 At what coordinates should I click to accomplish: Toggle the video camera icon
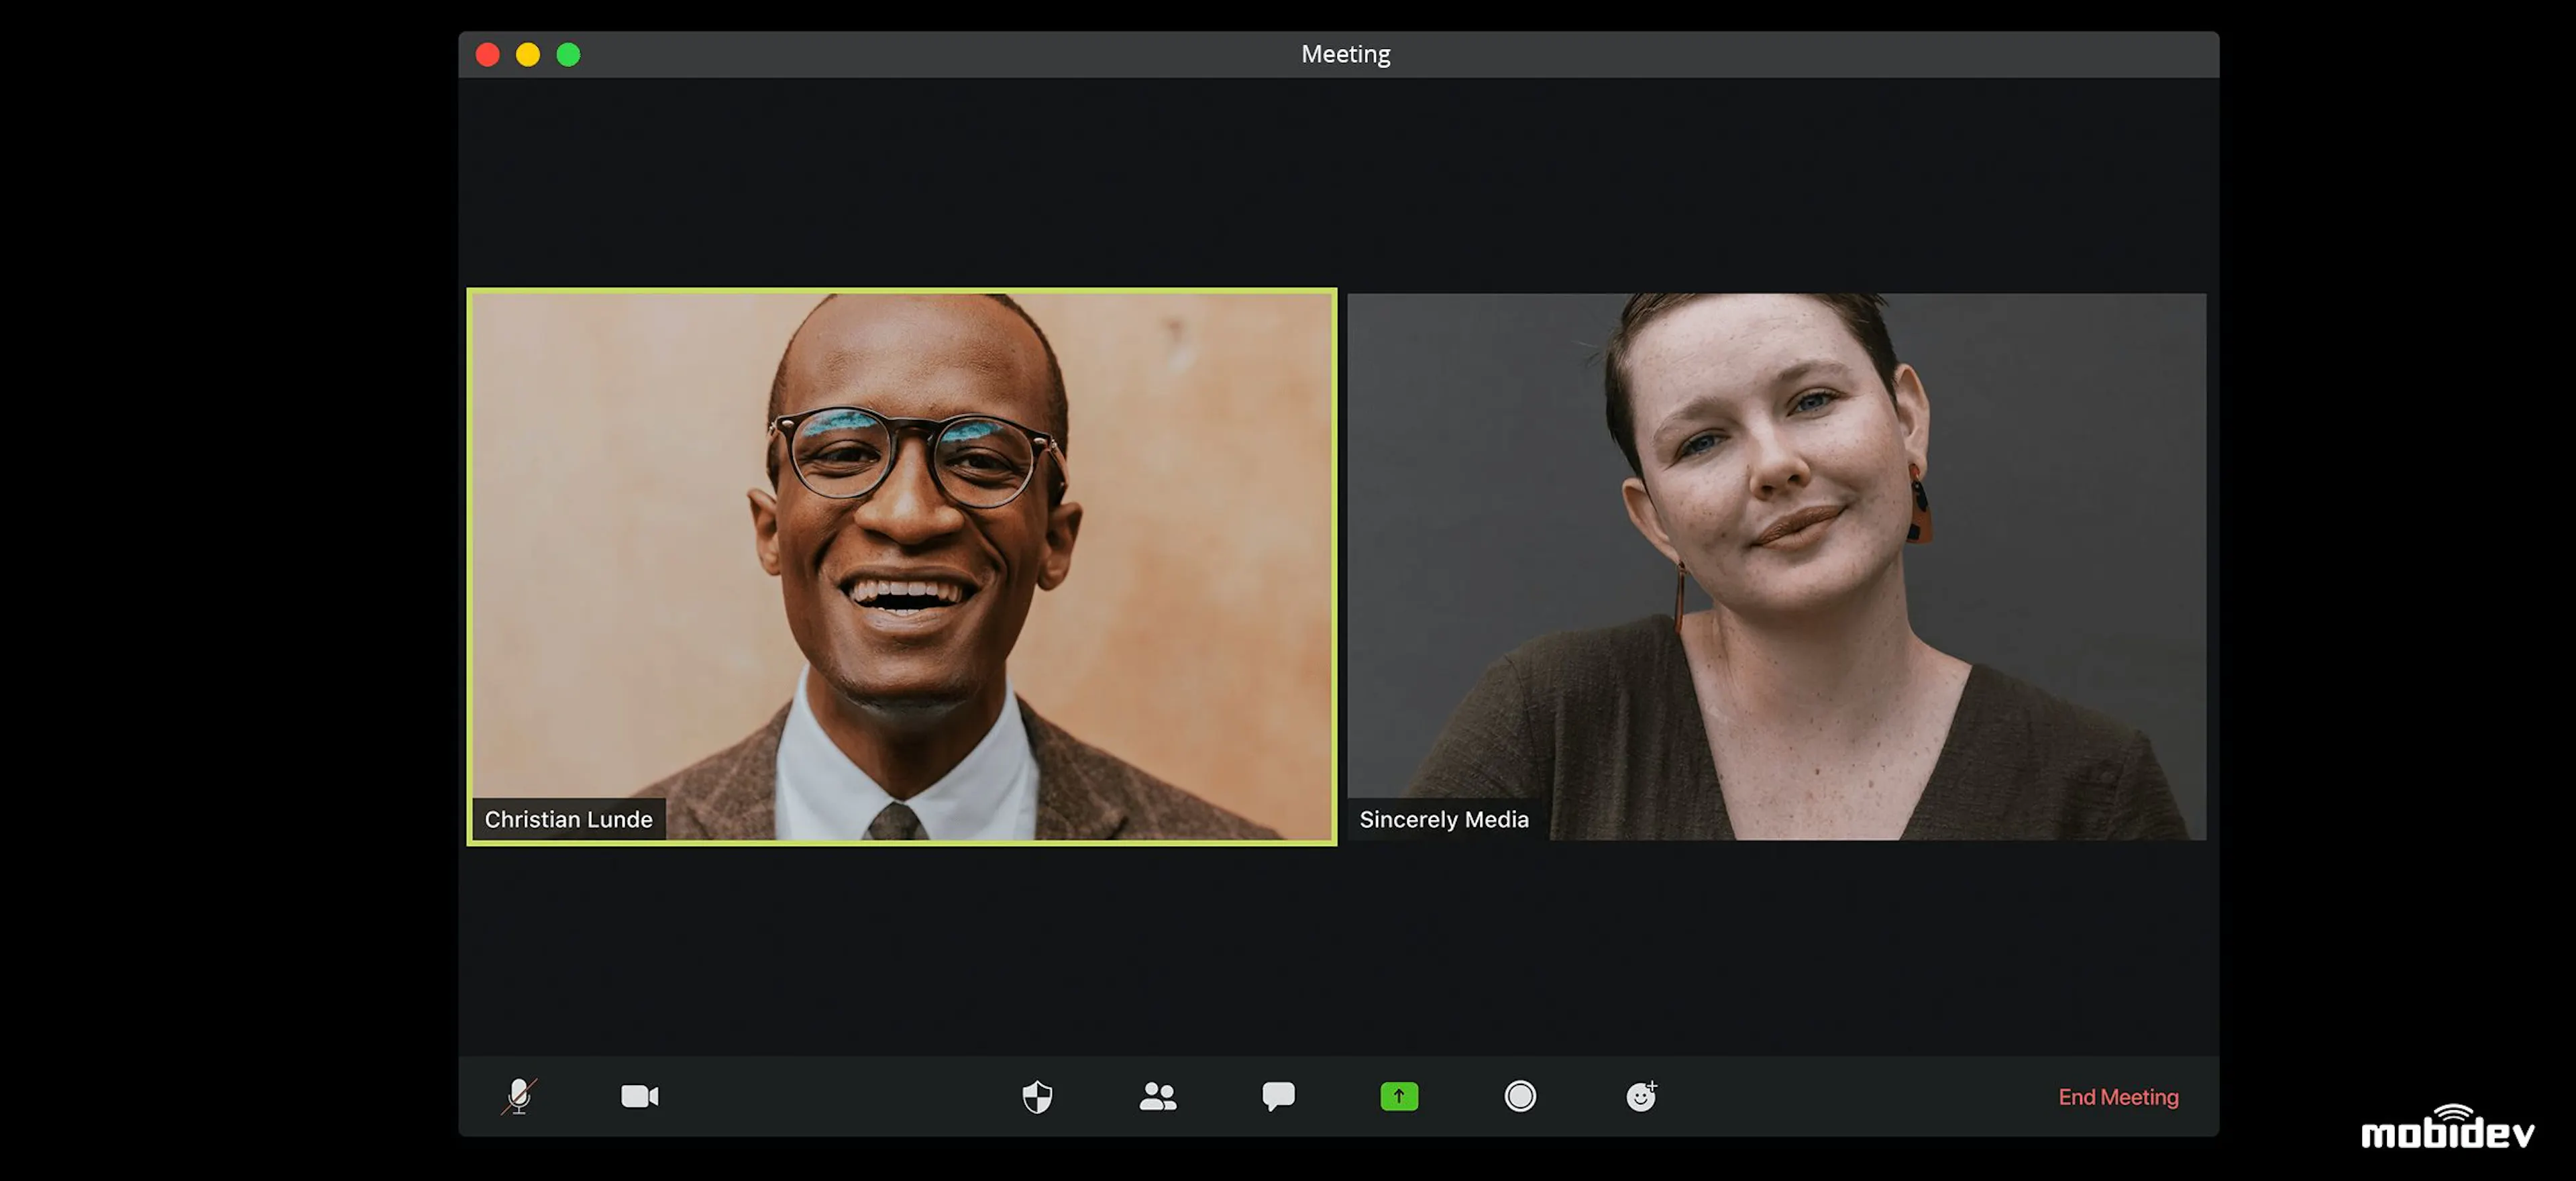640,1096
